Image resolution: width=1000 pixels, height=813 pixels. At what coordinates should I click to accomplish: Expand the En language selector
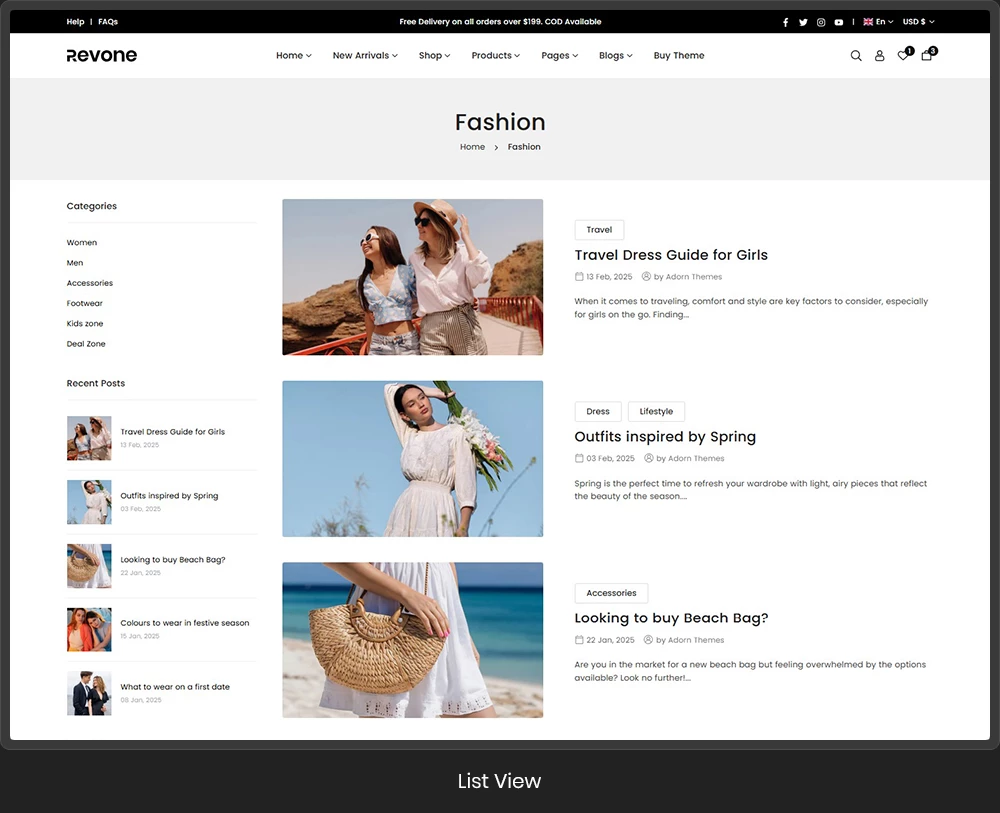(x=877, y=21)
